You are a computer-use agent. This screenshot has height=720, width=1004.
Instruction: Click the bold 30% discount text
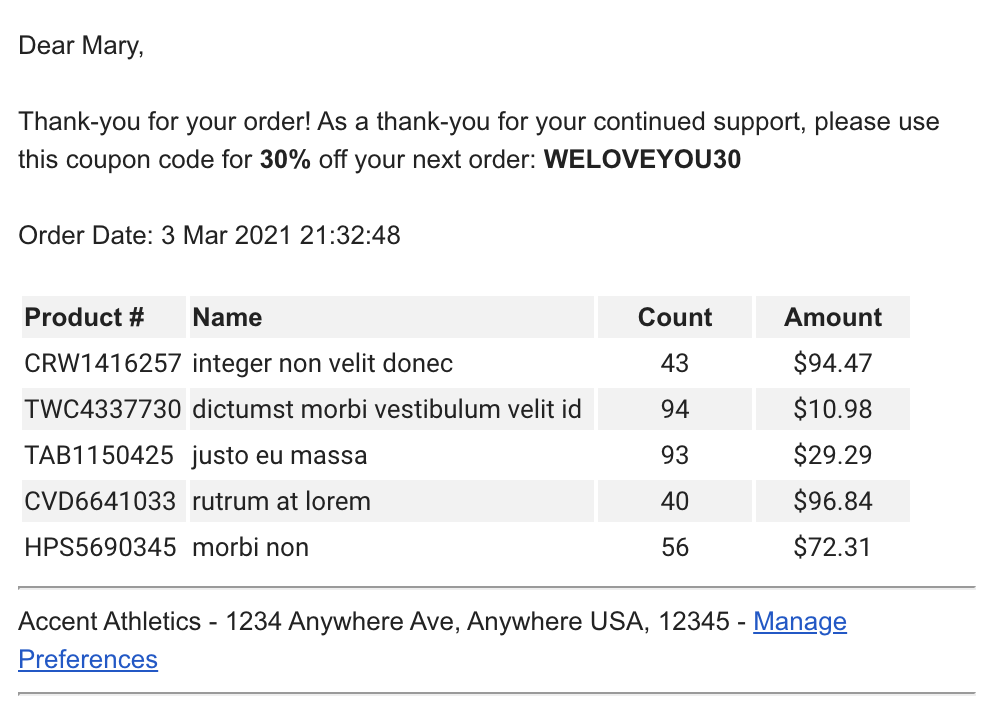click(285, 160)
